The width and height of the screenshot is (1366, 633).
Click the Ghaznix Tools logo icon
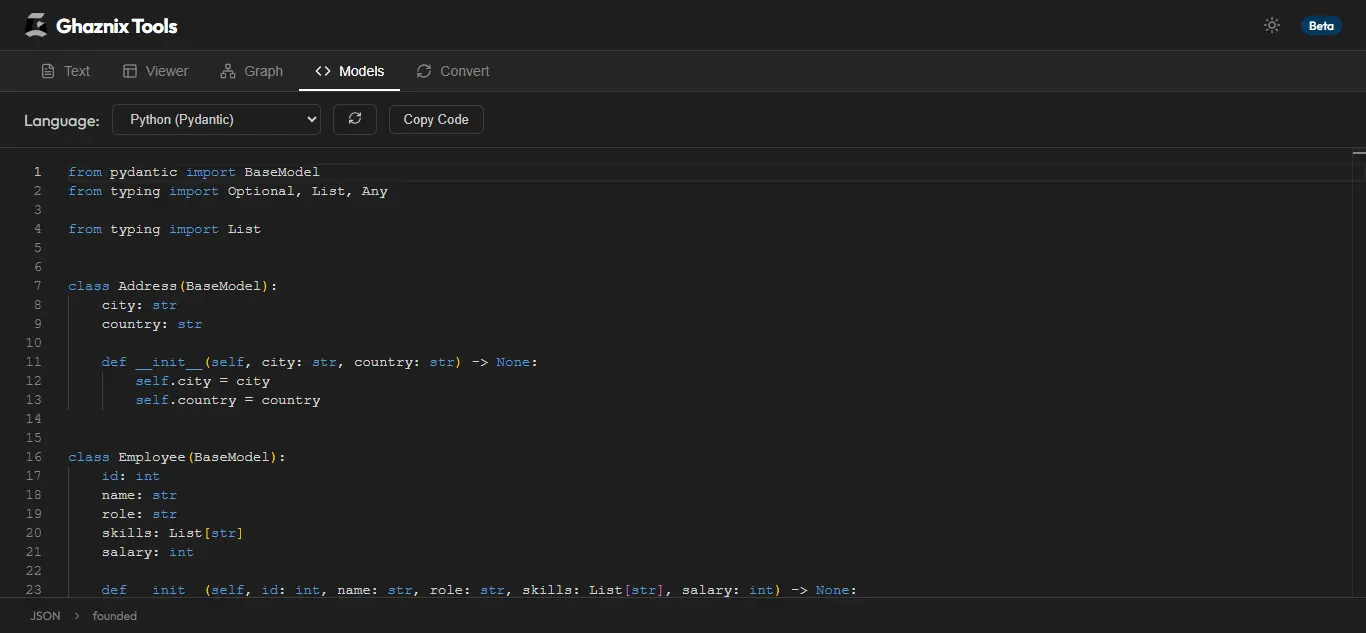(35, 24)
